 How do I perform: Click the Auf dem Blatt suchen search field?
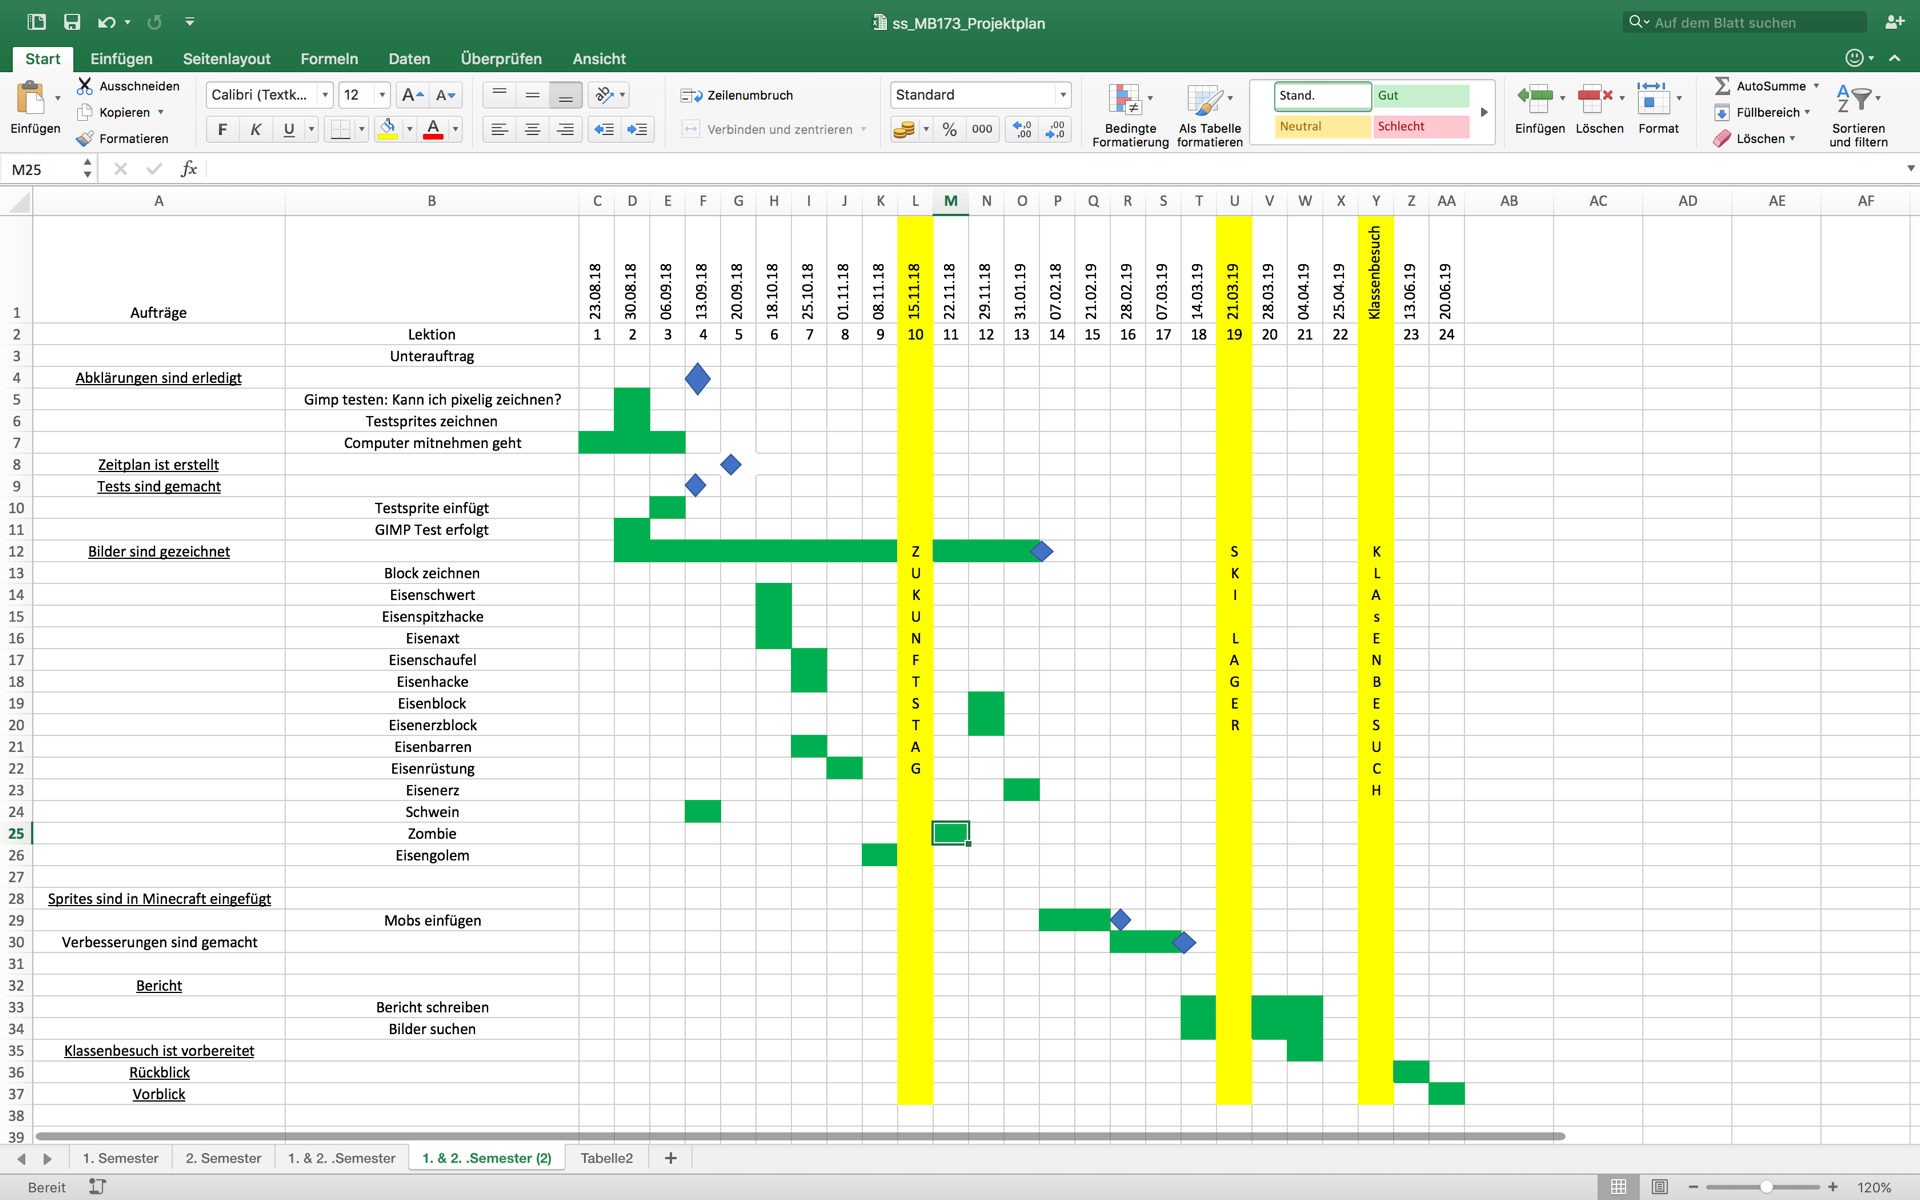[x=1744, y=22]
